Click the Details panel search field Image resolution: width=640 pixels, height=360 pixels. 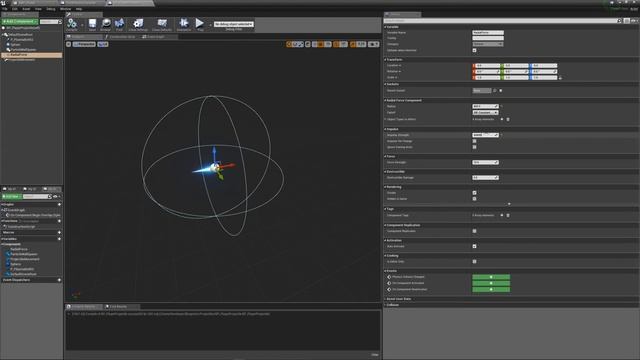[500, 20]
